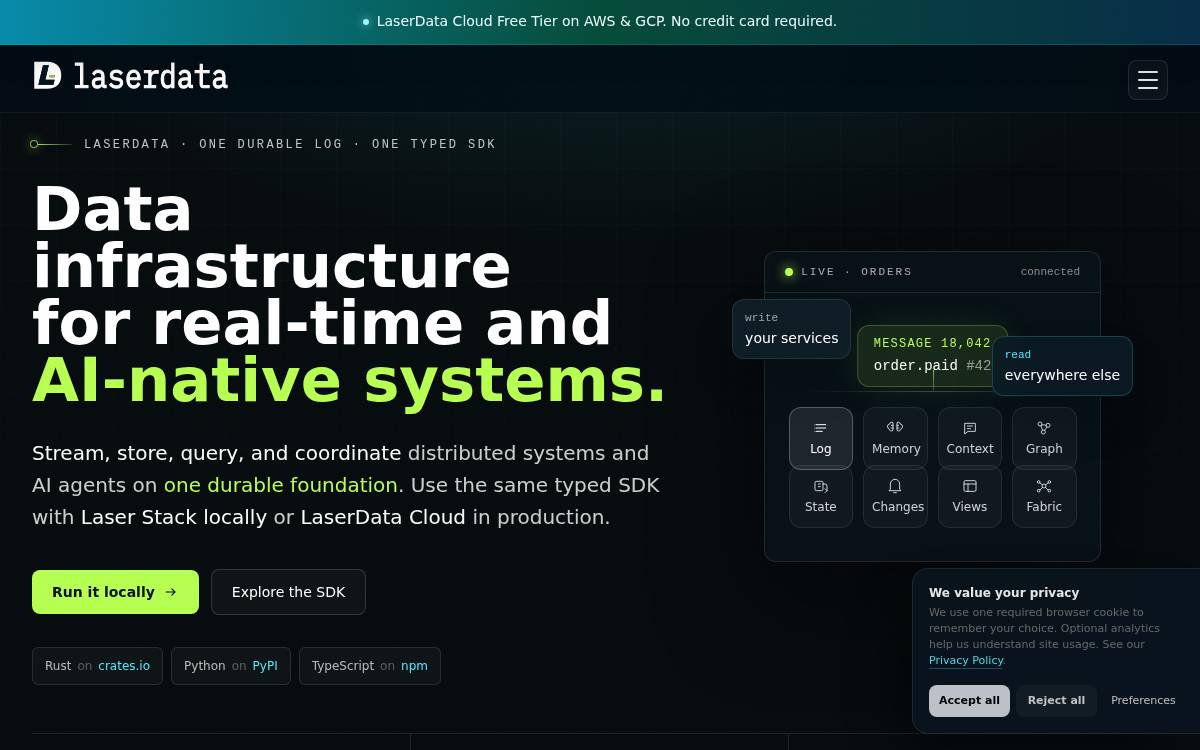Viewport: 1200px width, 750px height.
Task: Click the LaserData logo
Action: point(131,76)
